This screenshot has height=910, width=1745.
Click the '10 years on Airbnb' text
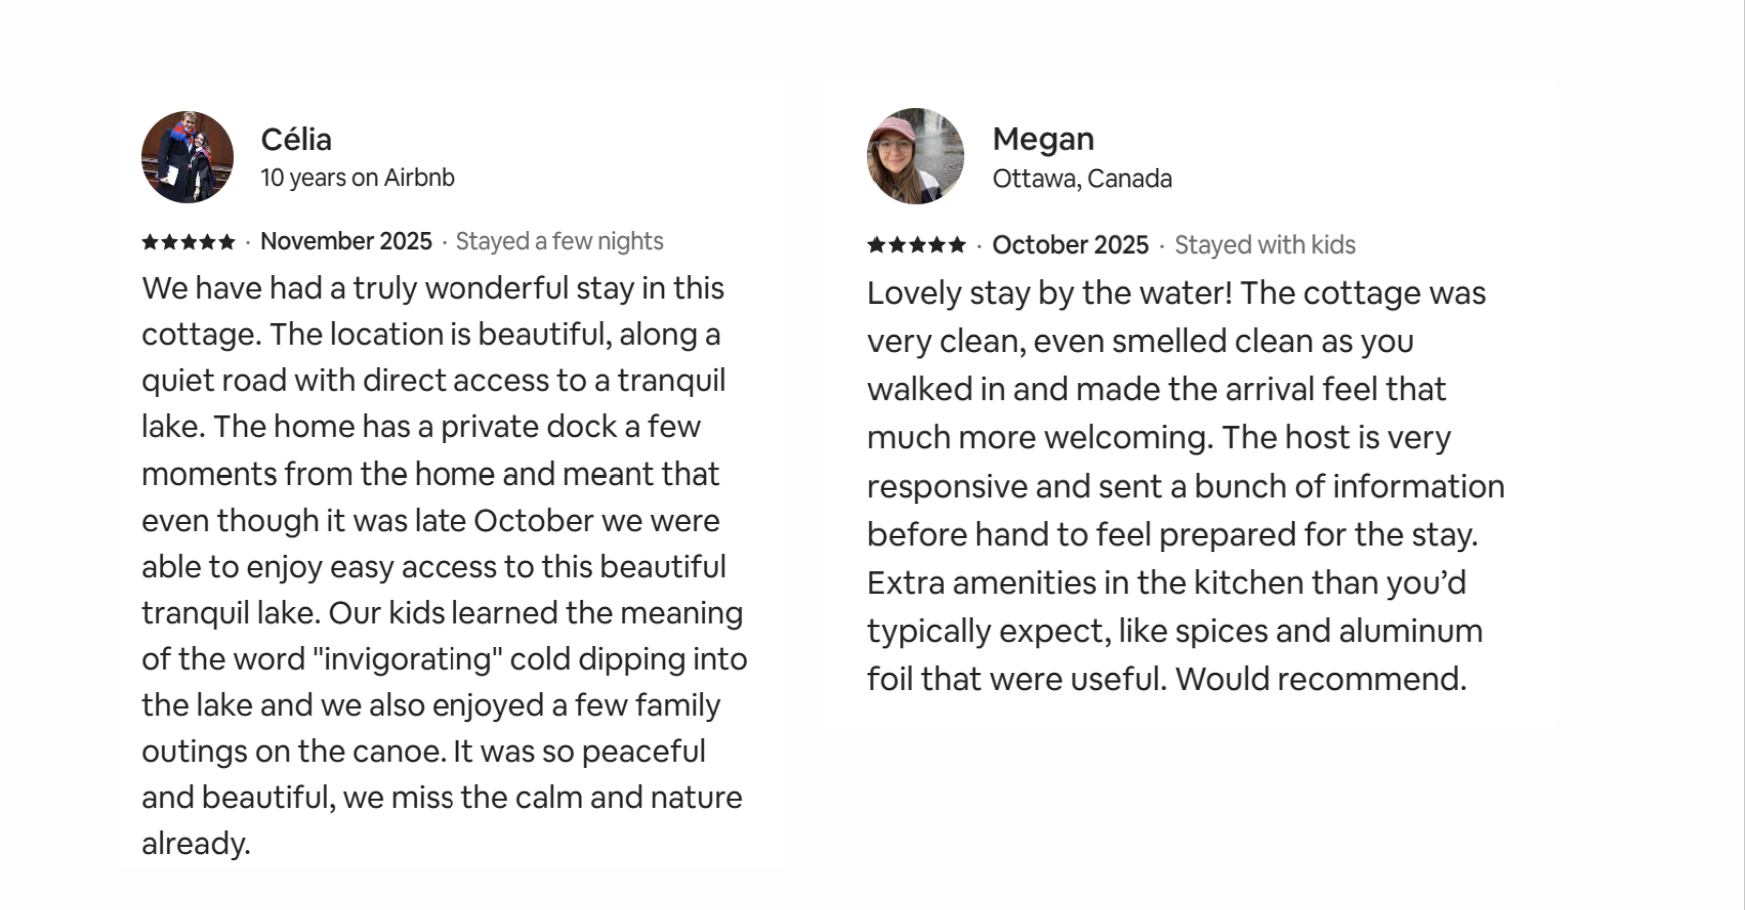pyautogui.click(x=357, y=178)
